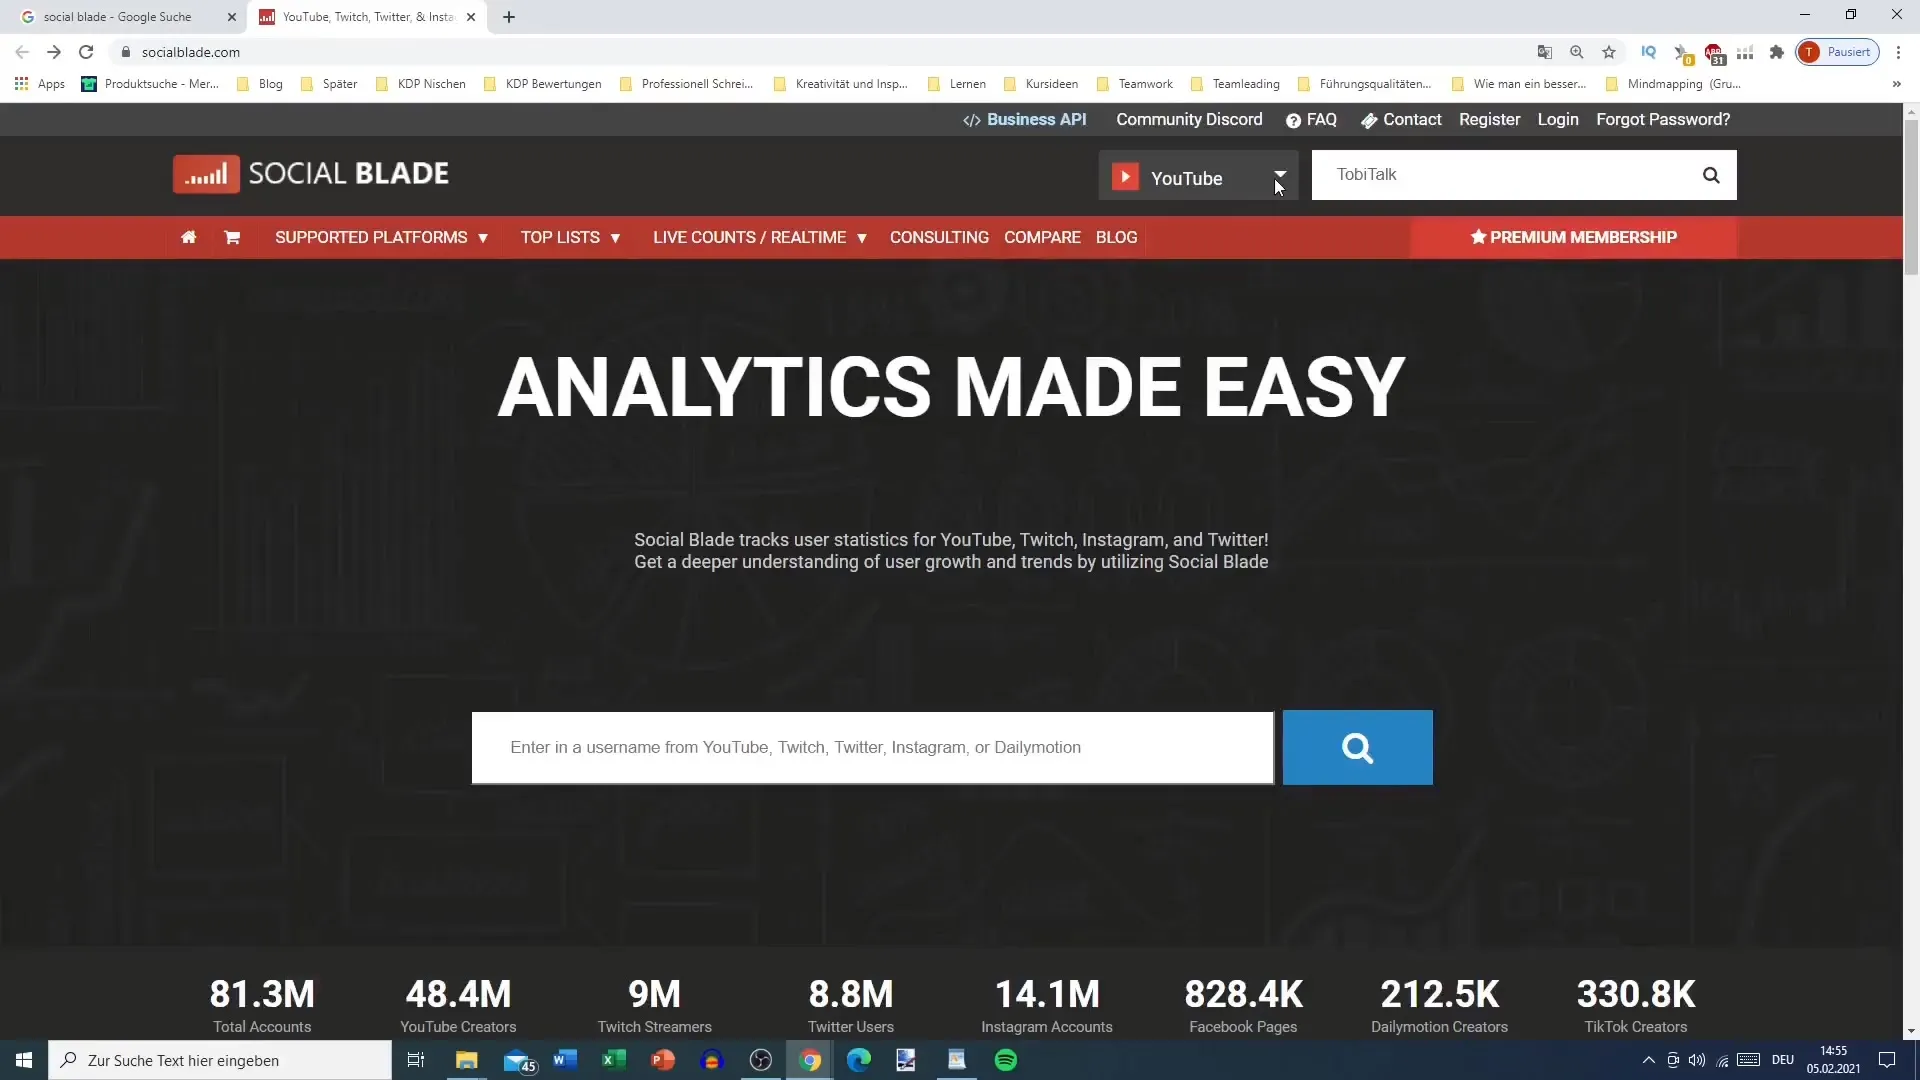Click the header search field containing TobiTalk
The width and height of the screenshot is (1920, 1080).
pos(1505,175)
